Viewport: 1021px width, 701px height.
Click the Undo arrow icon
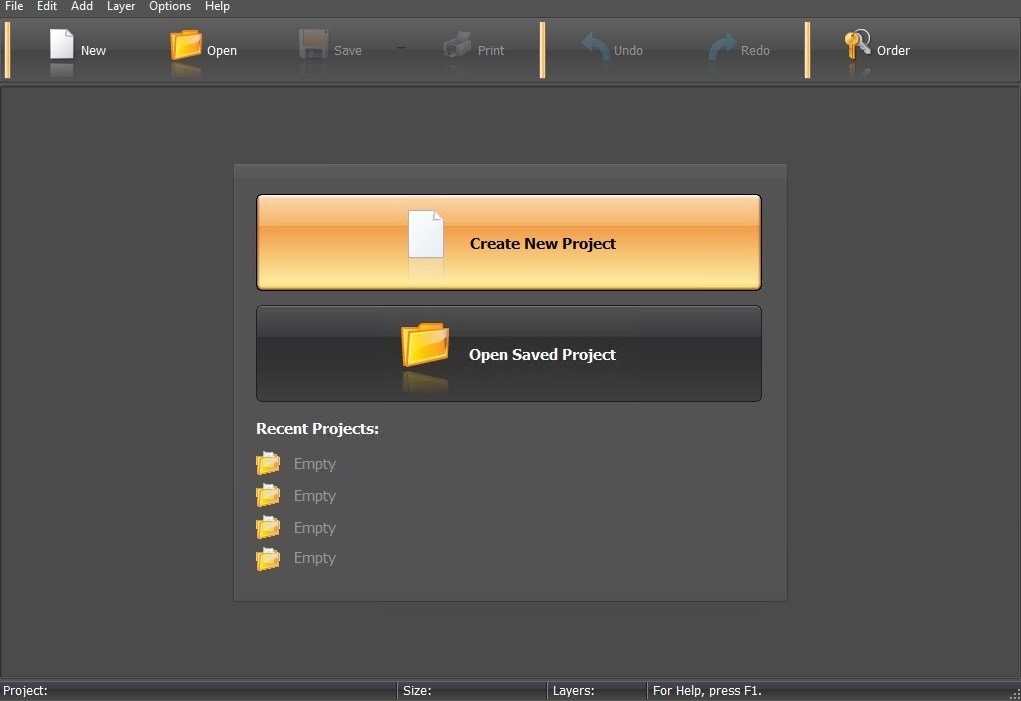(x=595, y=47)
